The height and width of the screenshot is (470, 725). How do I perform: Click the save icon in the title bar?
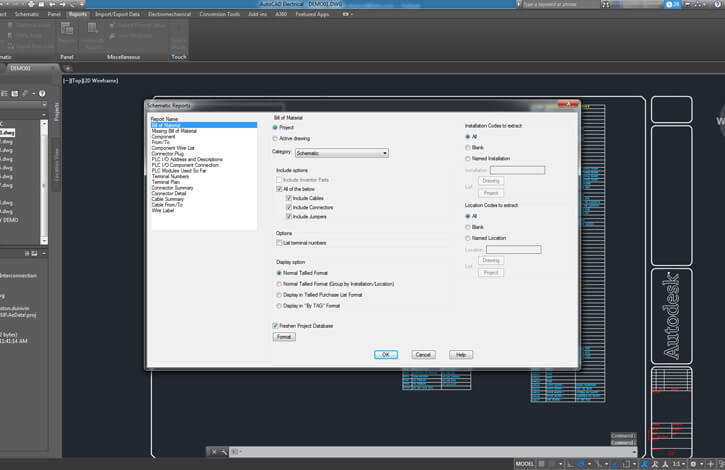coord(41,4)
